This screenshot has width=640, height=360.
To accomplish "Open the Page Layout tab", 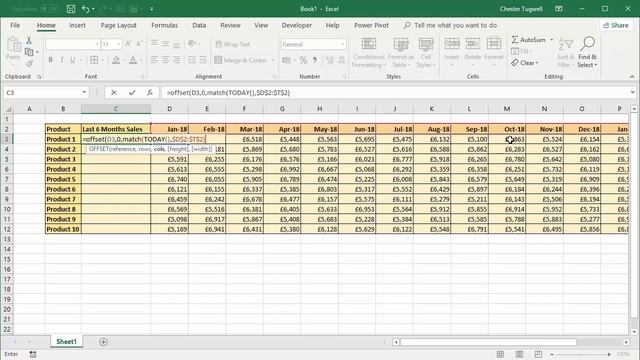I will pyautogui.click(x=118, y=25).
